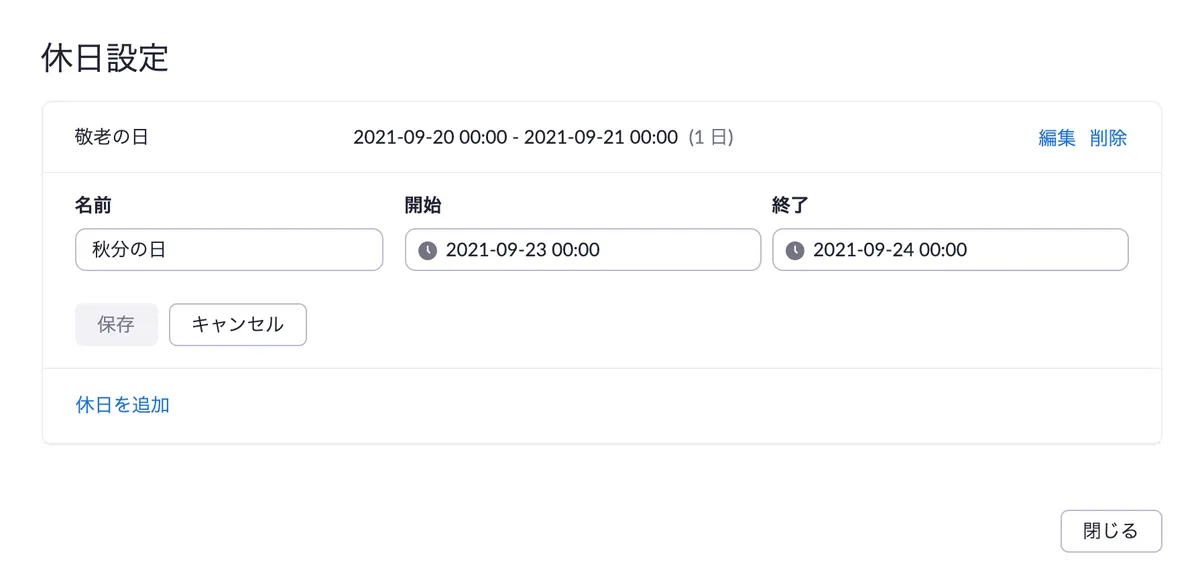
Task: Select the 敬老の日 holiday name
Action: [111, 137]
